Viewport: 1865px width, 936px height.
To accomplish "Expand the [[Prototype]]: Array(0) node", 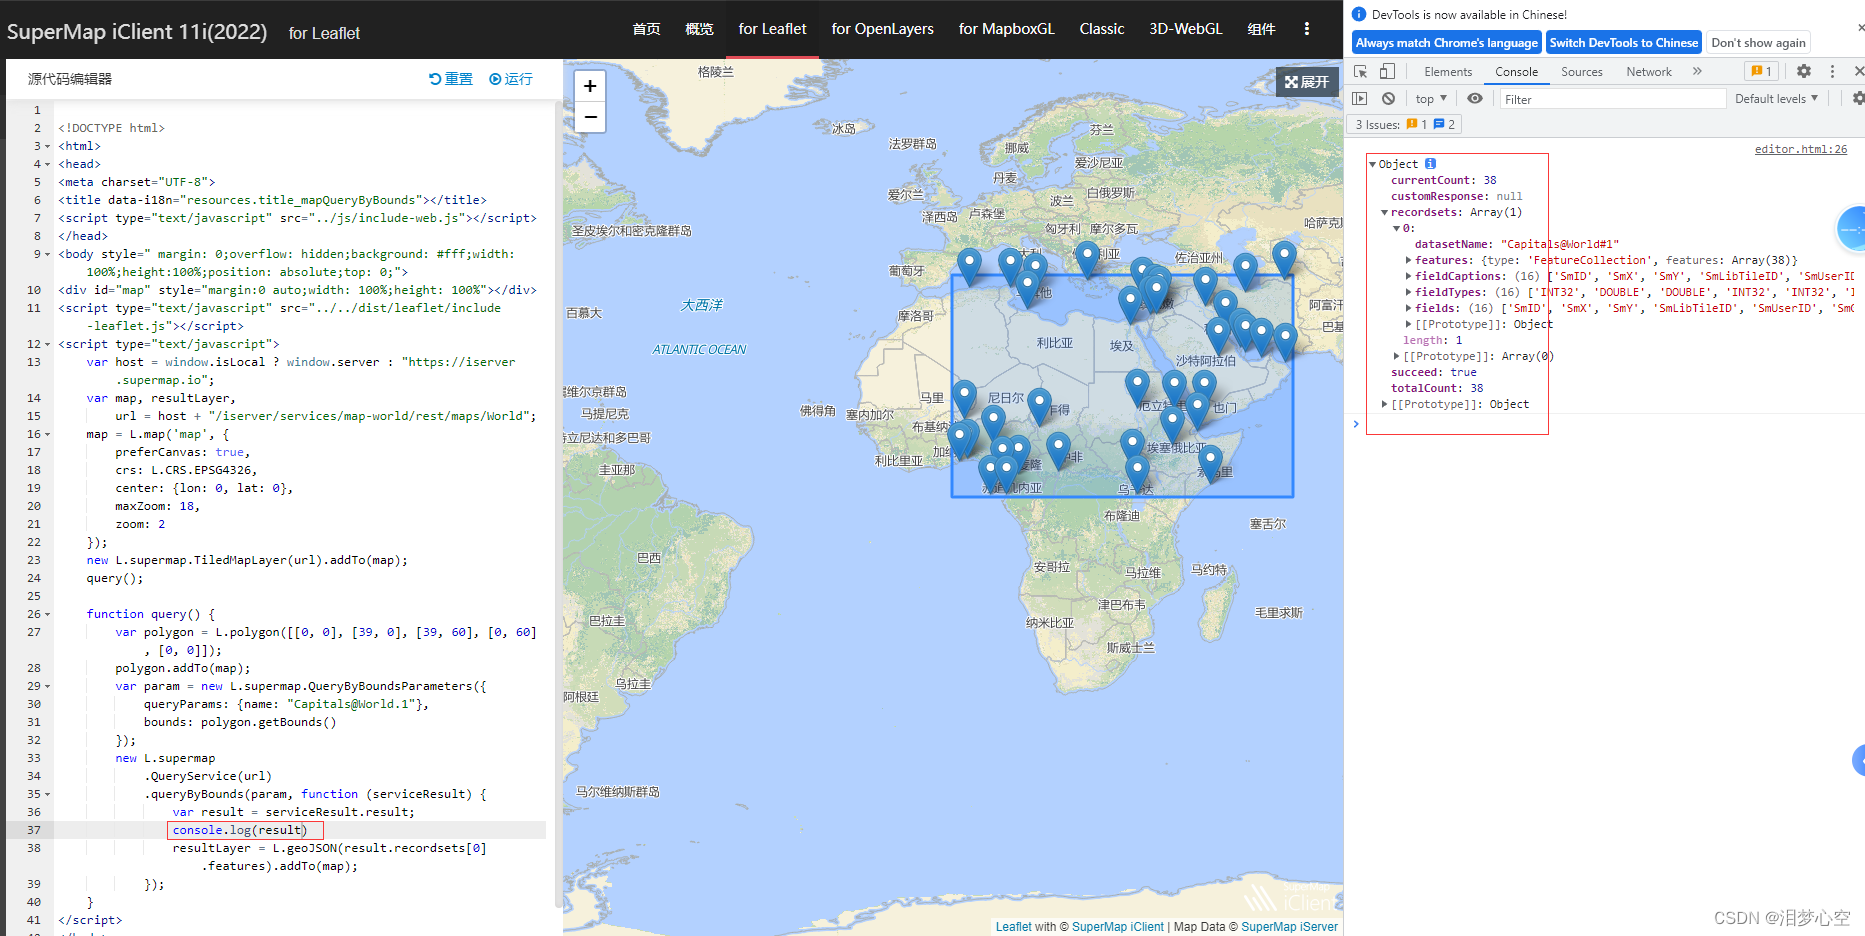I will [1397, 356].
